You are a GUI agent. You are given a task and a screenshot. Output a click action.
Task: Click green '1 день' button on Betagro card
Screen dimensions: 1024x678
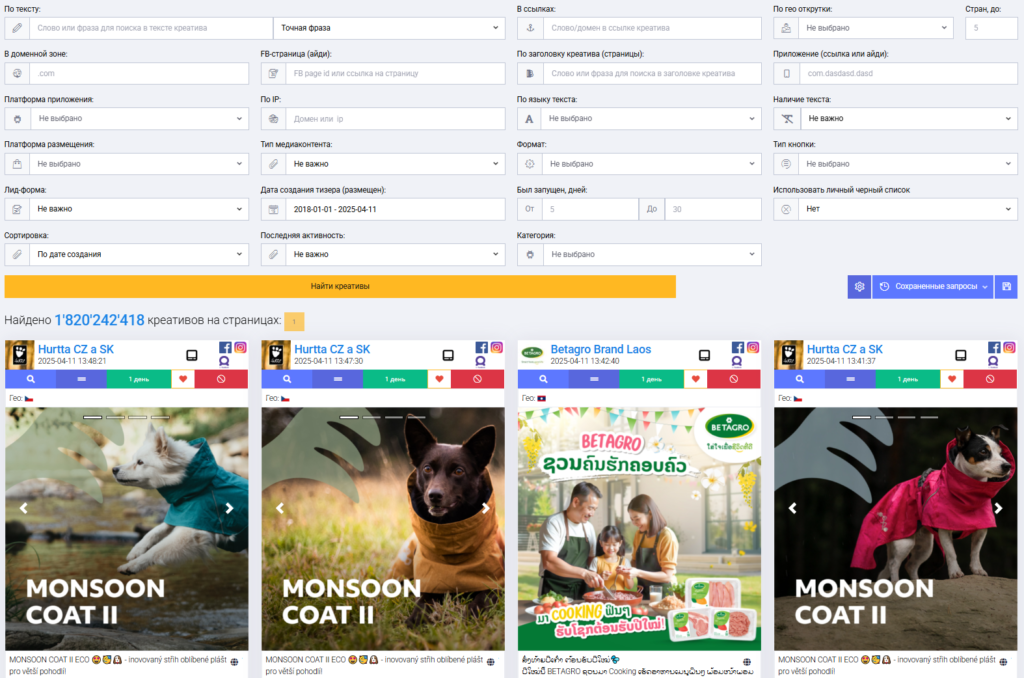pos(652,379)
